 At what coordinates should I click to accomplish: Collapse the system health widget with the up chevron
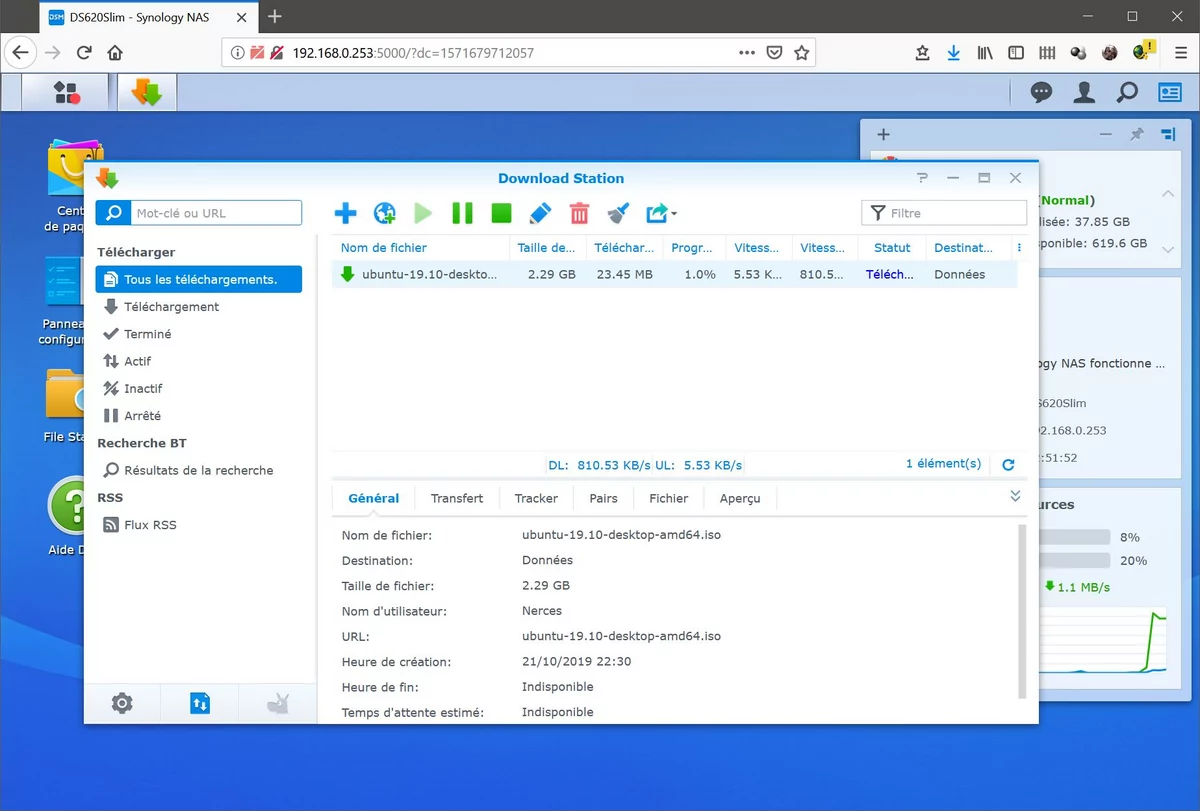click(1168, 194)
